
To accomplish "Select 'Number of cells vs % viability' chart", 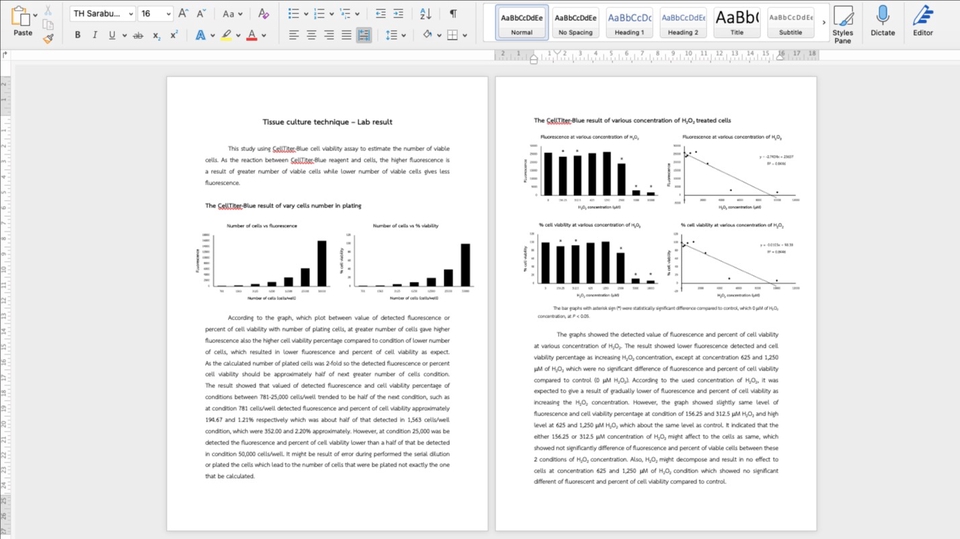I will (406, 261).
